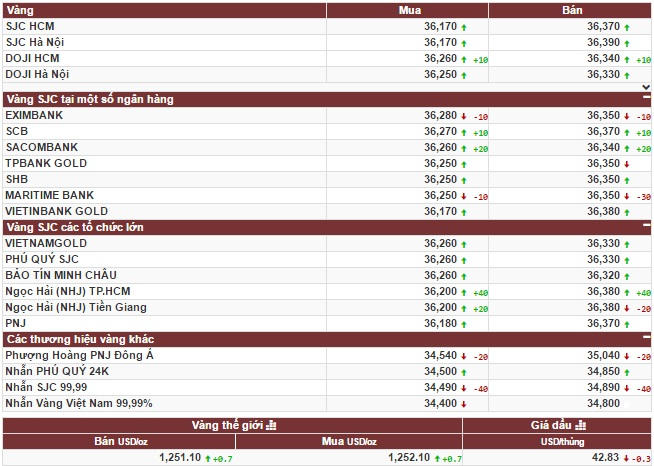Select Nhẫn Vàng Việt Nam 99,99% row
The image size is (654, 466).
78,403
